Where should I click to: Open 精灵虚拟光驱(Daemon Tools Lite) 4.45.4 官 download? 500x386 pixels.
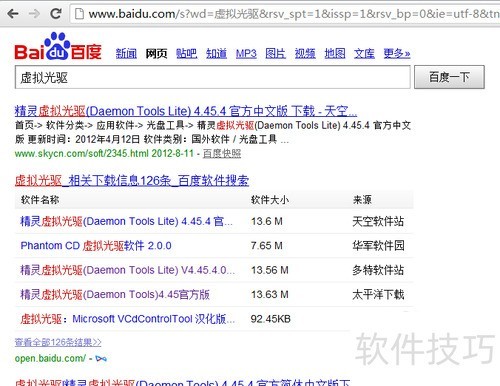pos(126,221)
